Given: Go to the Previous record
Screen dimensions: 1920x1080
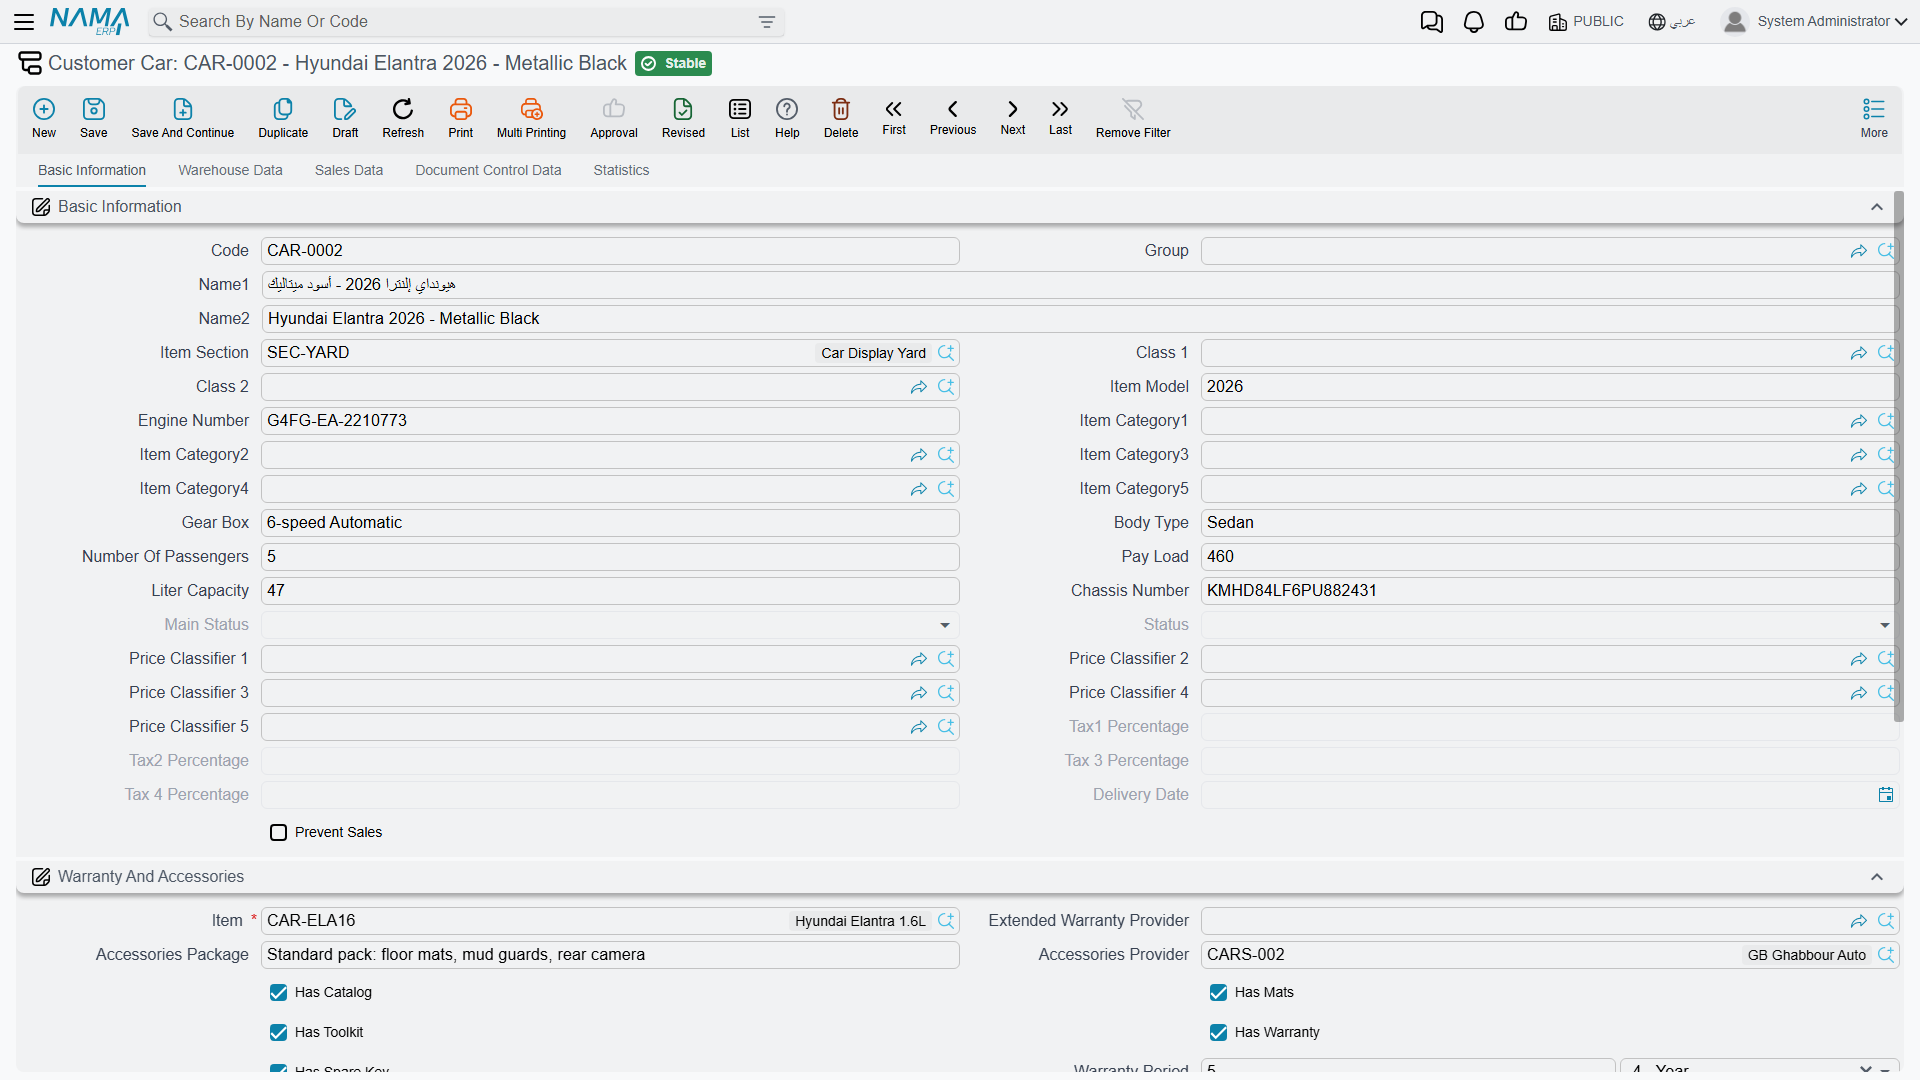Looking at the screenshot, I should [x=953, y=117].
